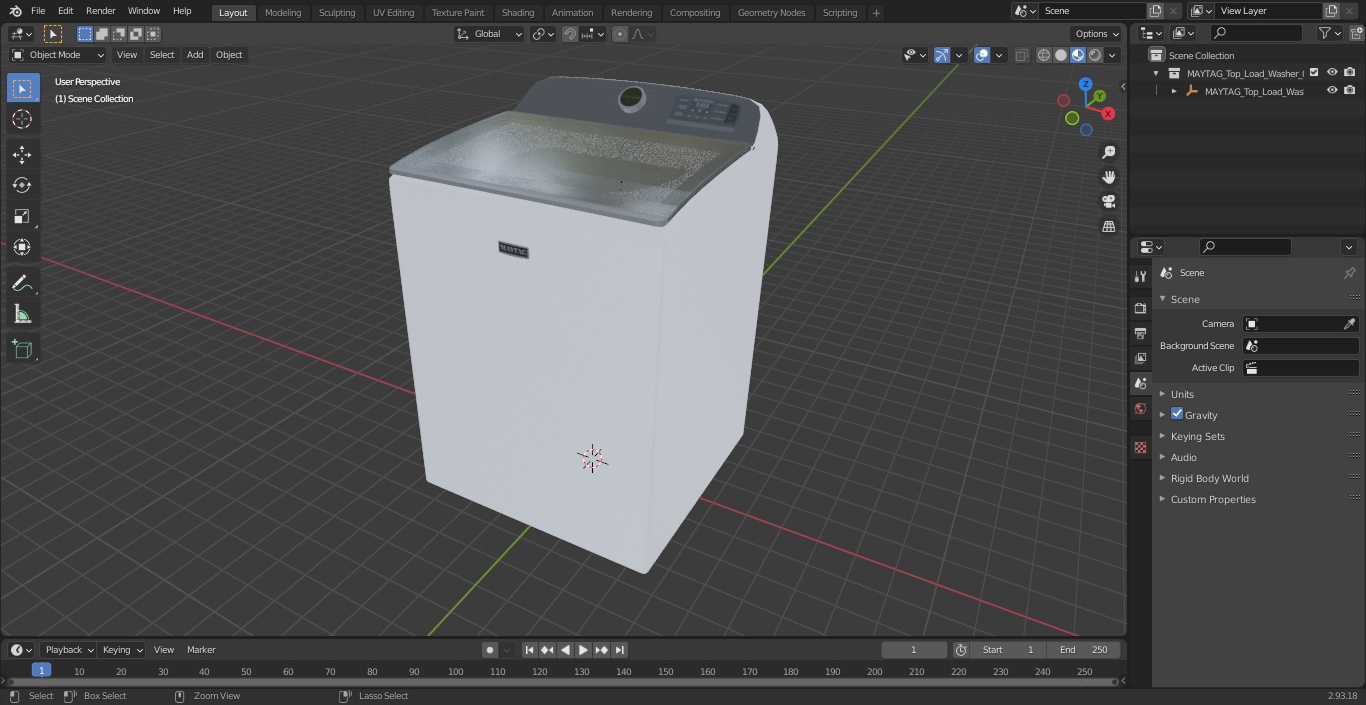Screen dimensions: 1366x705
Task: Expand the MAYTAG_Top_Load_Was object tree
Action: click(x=1174, y=91)
